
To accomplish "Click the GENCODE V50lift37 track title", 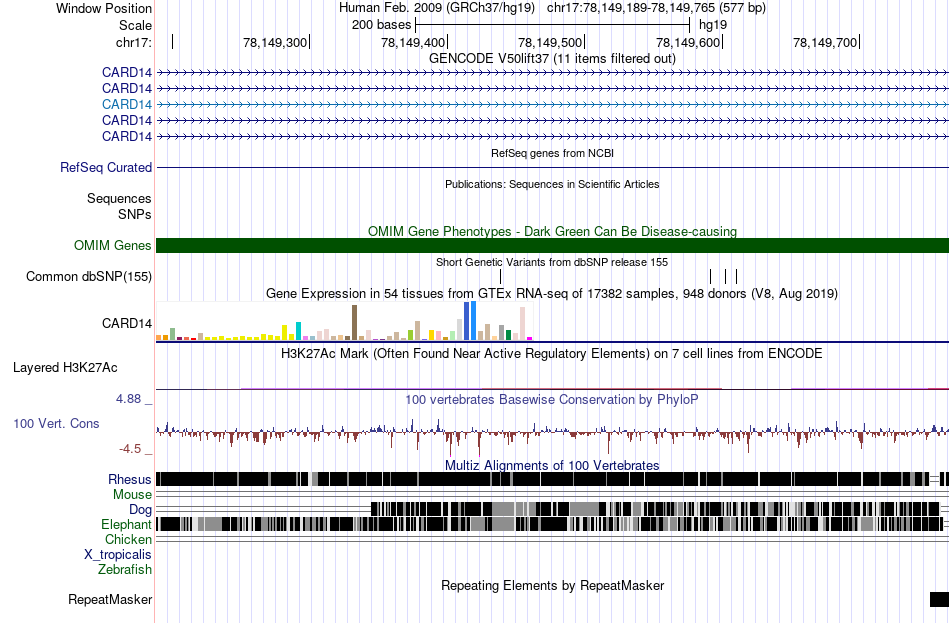I will (x=552, y=58).
